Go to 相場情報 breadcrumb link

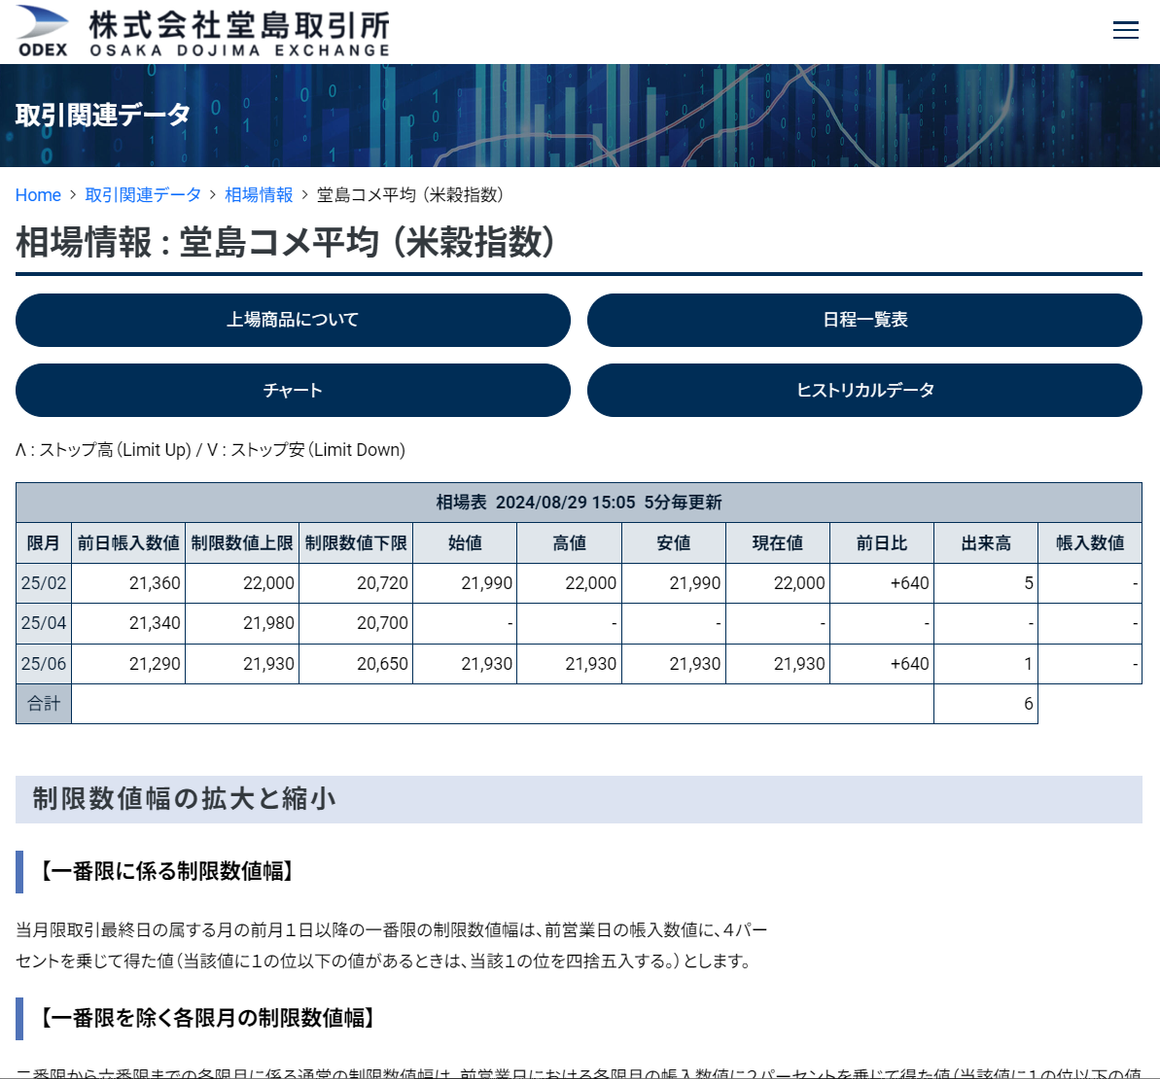[258, 195]
